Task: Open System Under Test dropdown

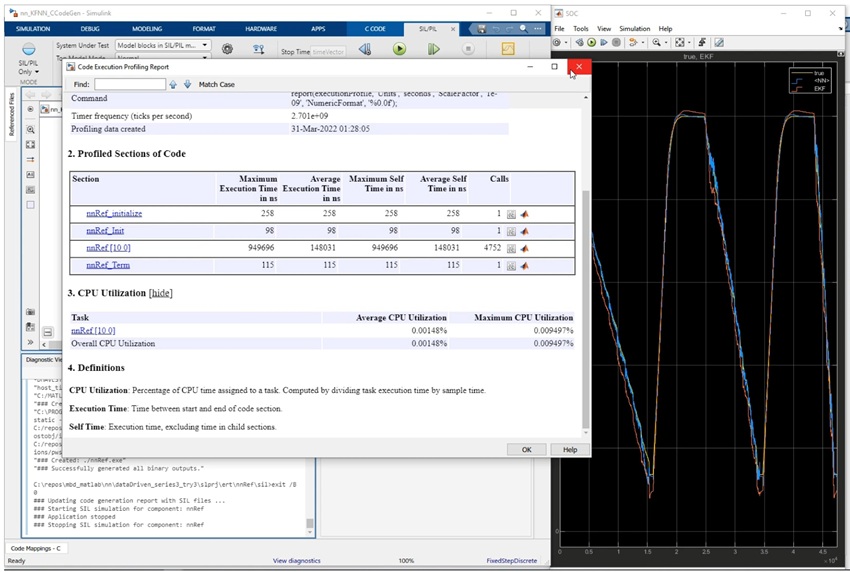Action: click(162, 45)
